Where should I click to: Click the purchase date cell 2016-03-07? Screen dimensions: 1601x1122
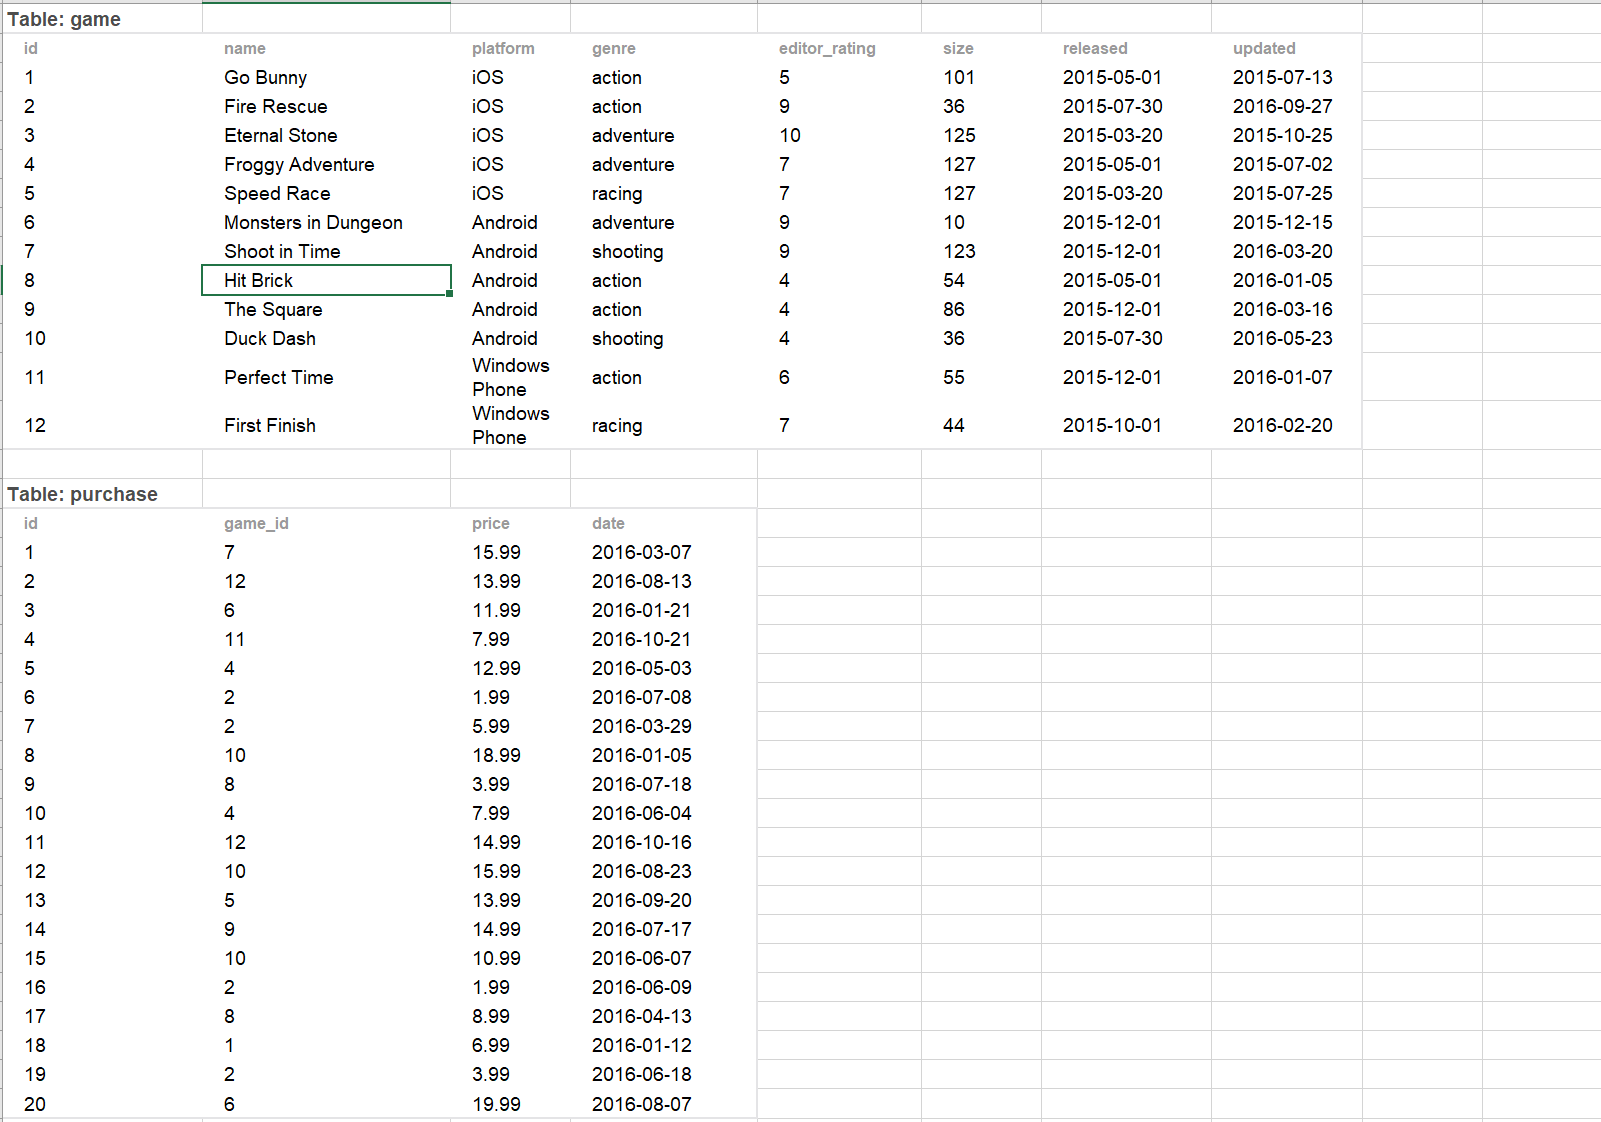(x=641, y=552)
